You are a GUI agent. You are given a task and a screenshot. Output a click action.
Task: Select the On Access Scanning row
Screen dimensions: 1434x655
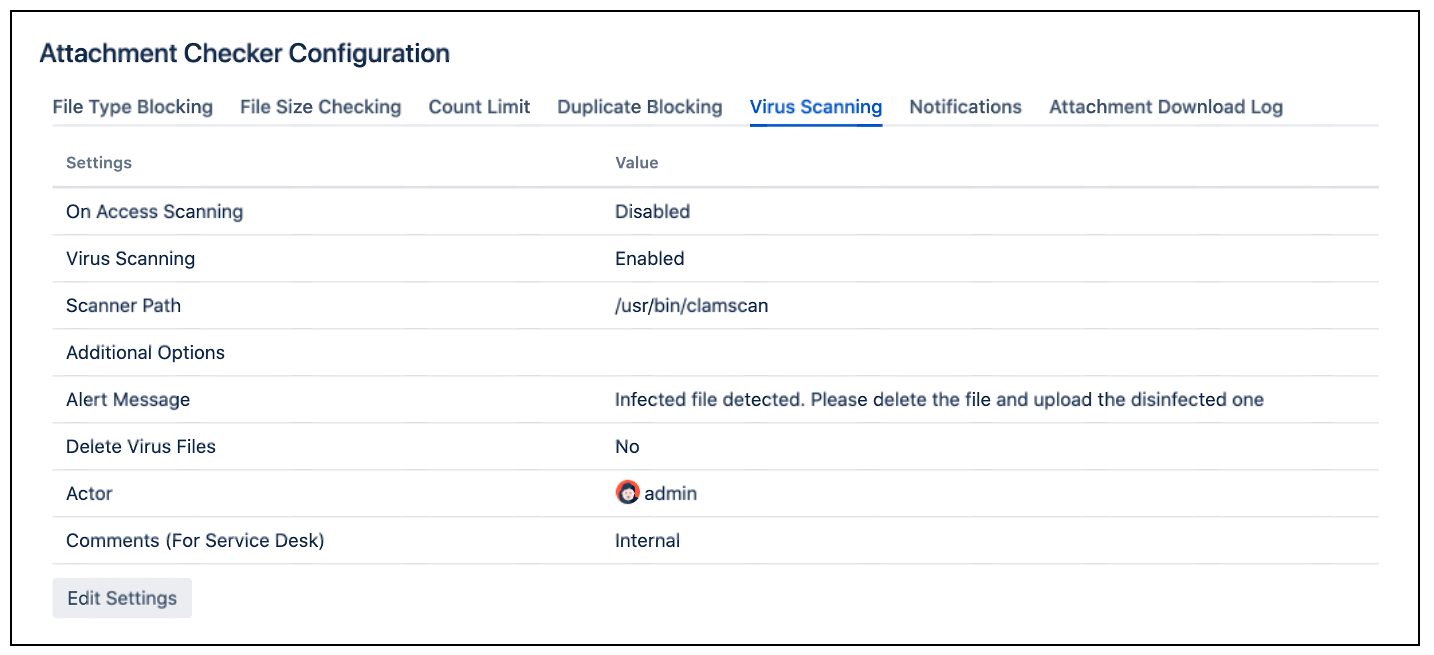click(x=154, y=211)
